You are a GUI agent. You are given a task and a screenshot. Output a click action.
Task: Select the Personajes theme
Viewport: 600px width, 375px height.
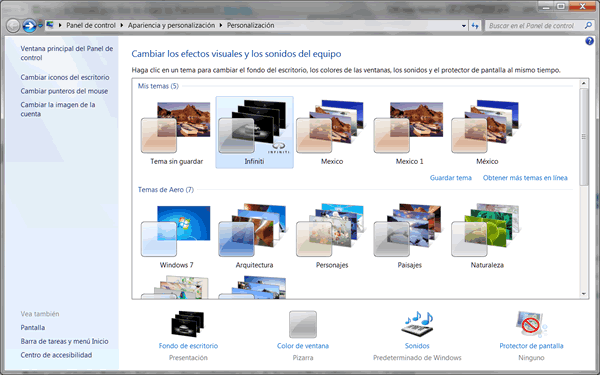point(332,236)
